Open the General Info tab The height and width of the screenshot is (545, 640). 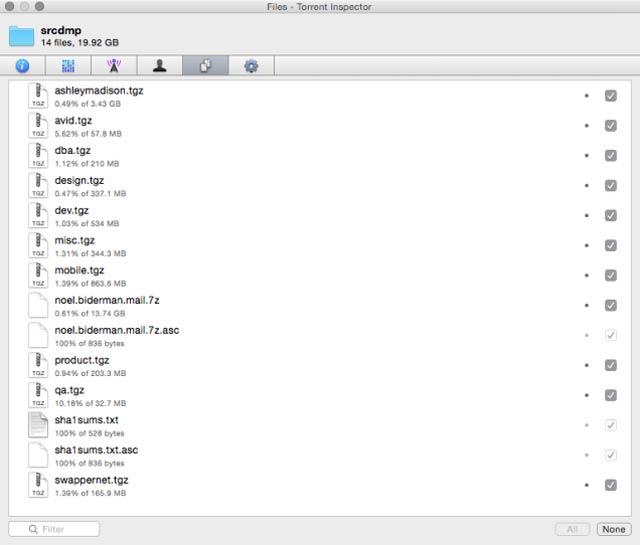(x=22, y=66)
